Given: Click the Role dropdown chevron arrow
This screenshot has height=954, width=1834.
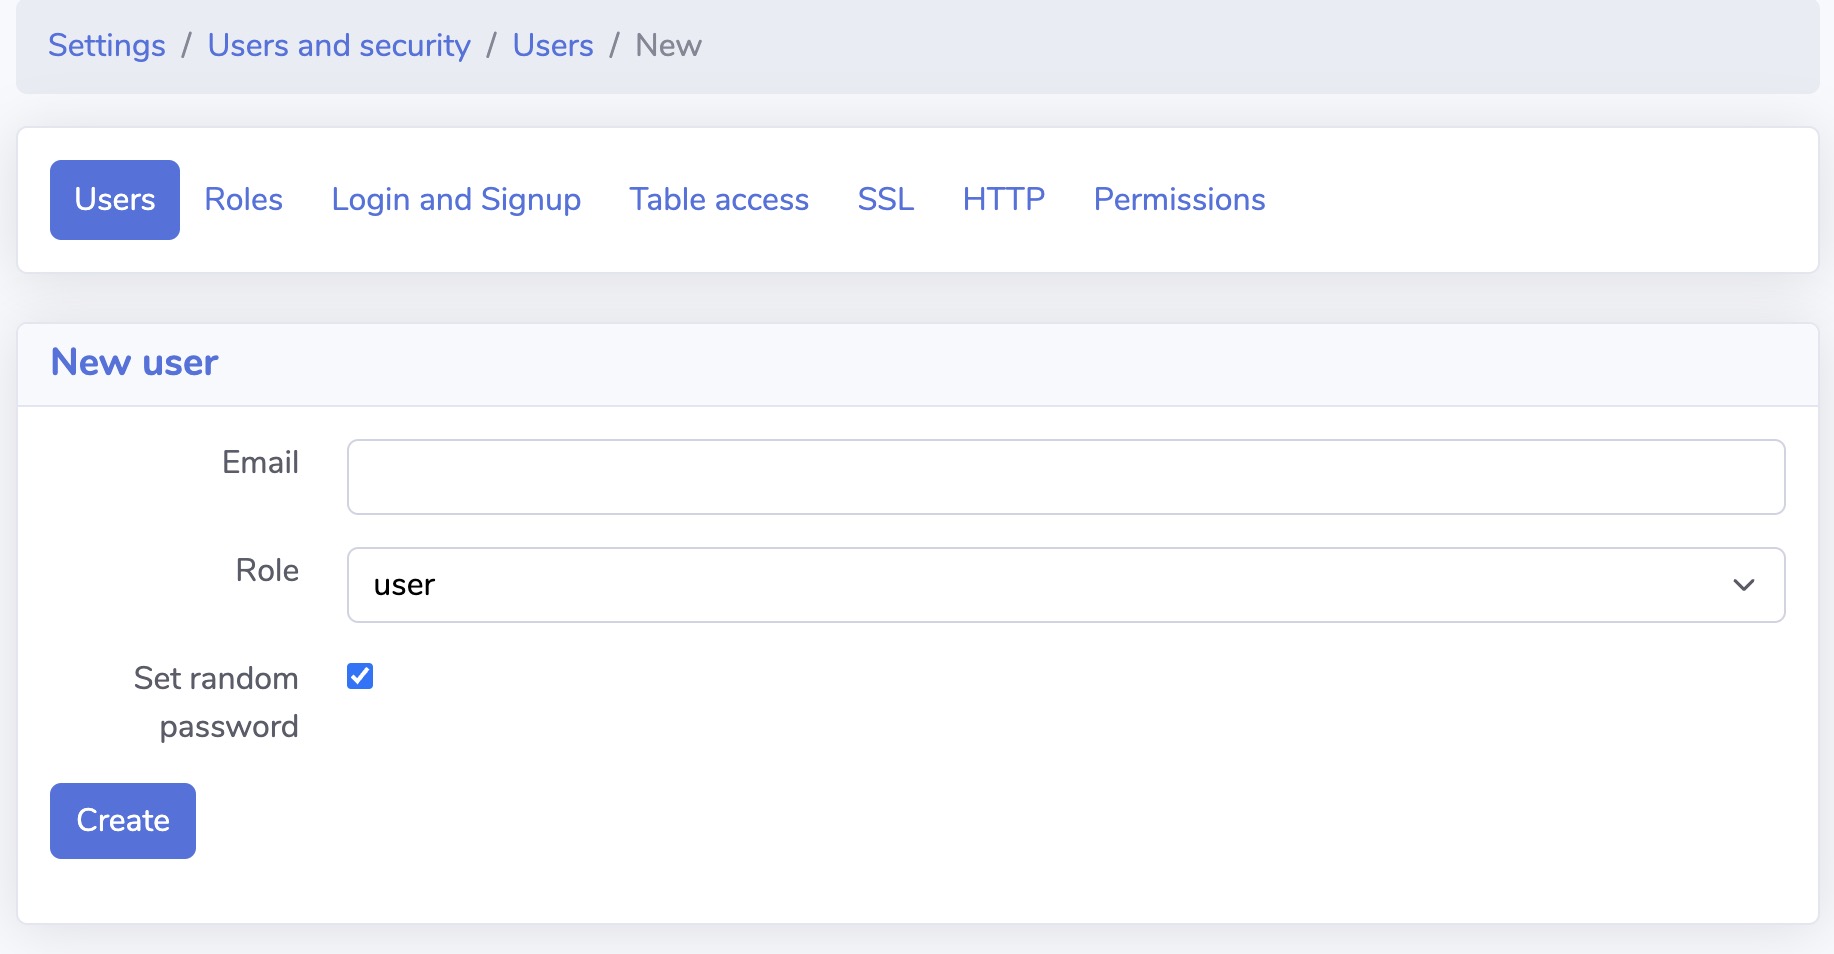Looking at the screenshot, I should pyautogui.click(x=1743, y=585).
